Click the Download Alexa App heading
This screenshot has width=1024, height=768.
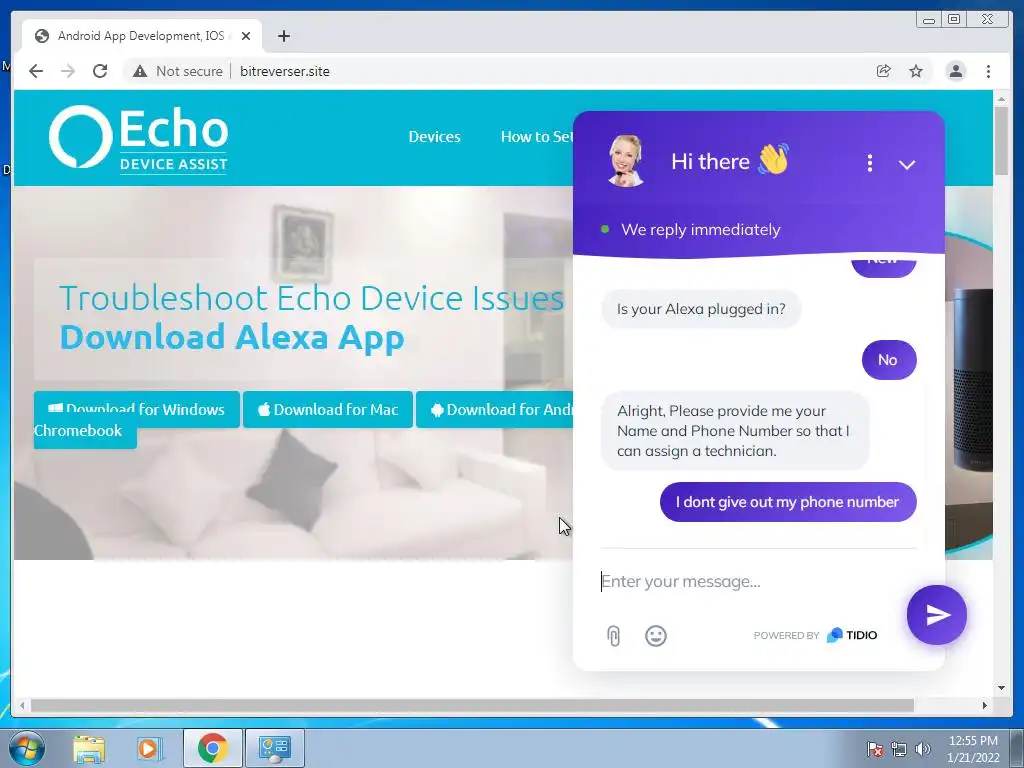(x=232, y=337)
